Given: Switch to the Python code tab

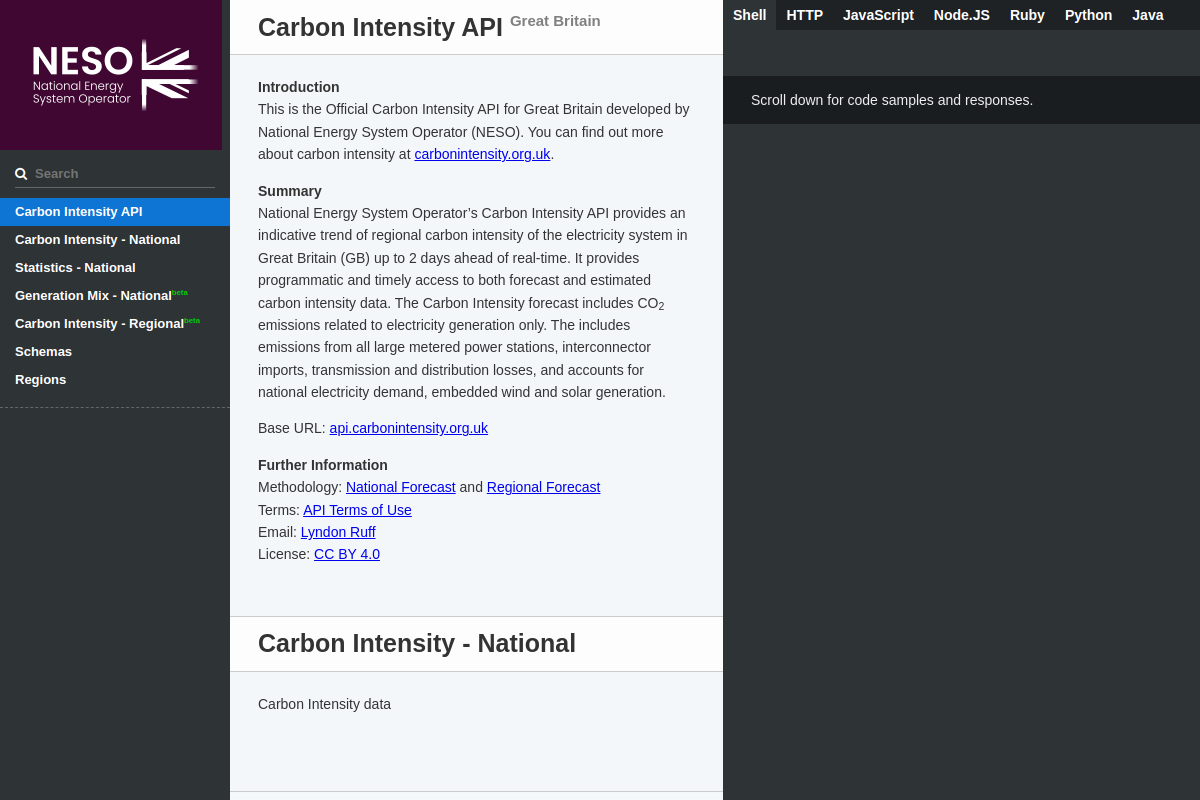Looking at the screenshot, I should pos(1088,15).
